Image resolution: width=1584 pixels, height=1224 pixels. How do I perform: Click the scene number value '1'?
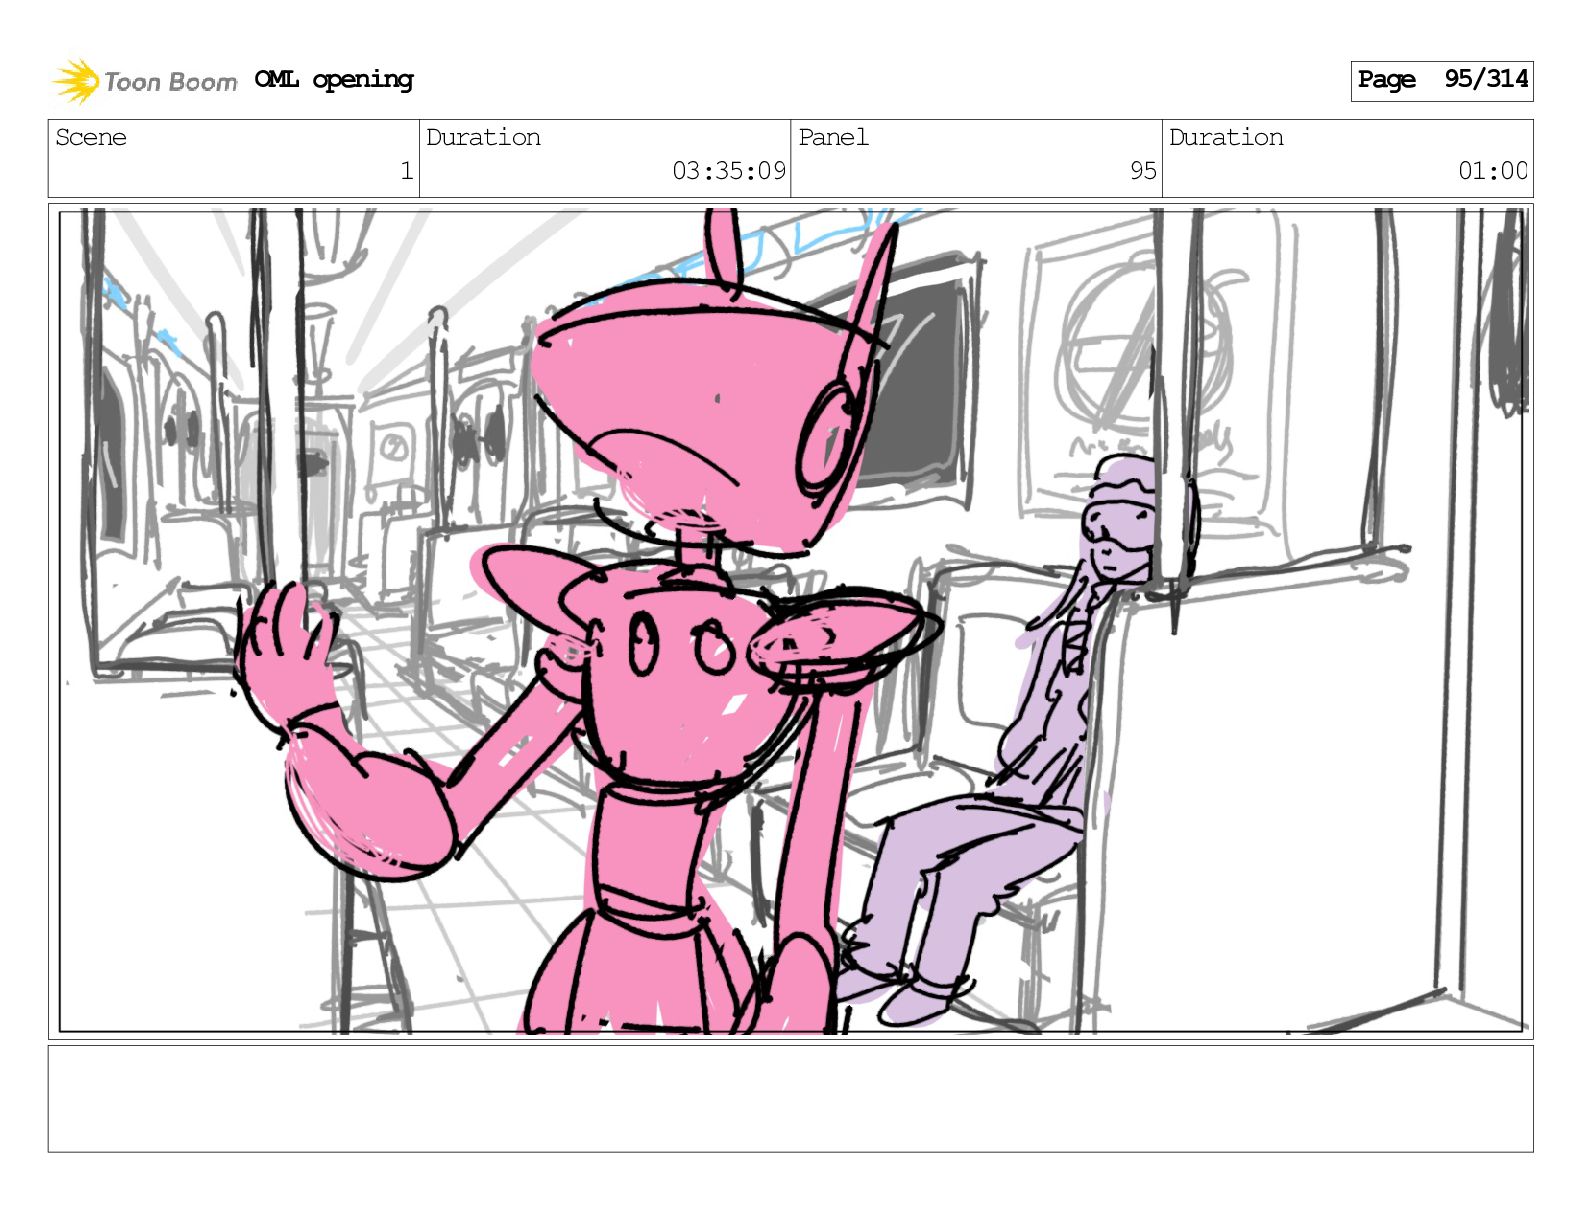pyautogui.click(x=406, y=171)
